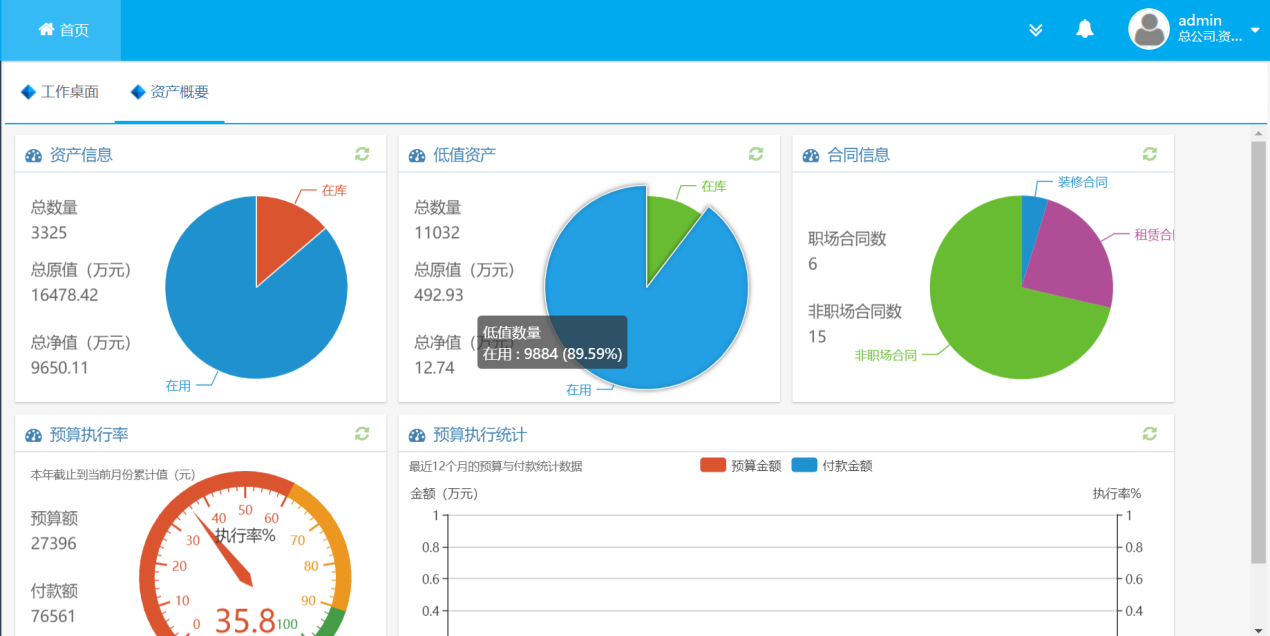
Task: Click the dashboard icon beside 资产信息
Action: point(34,155)
